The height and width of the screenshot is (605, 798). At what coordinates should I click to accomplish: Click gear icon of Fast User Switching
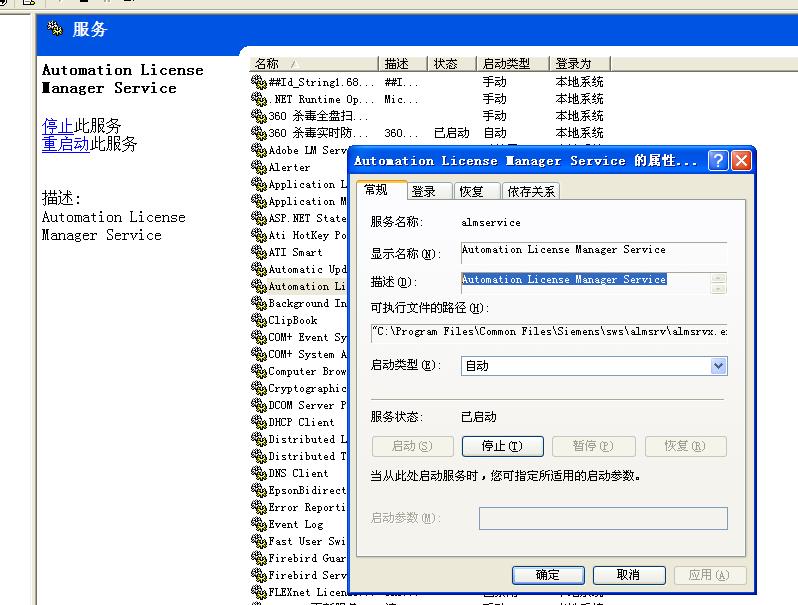click(259, 541)
